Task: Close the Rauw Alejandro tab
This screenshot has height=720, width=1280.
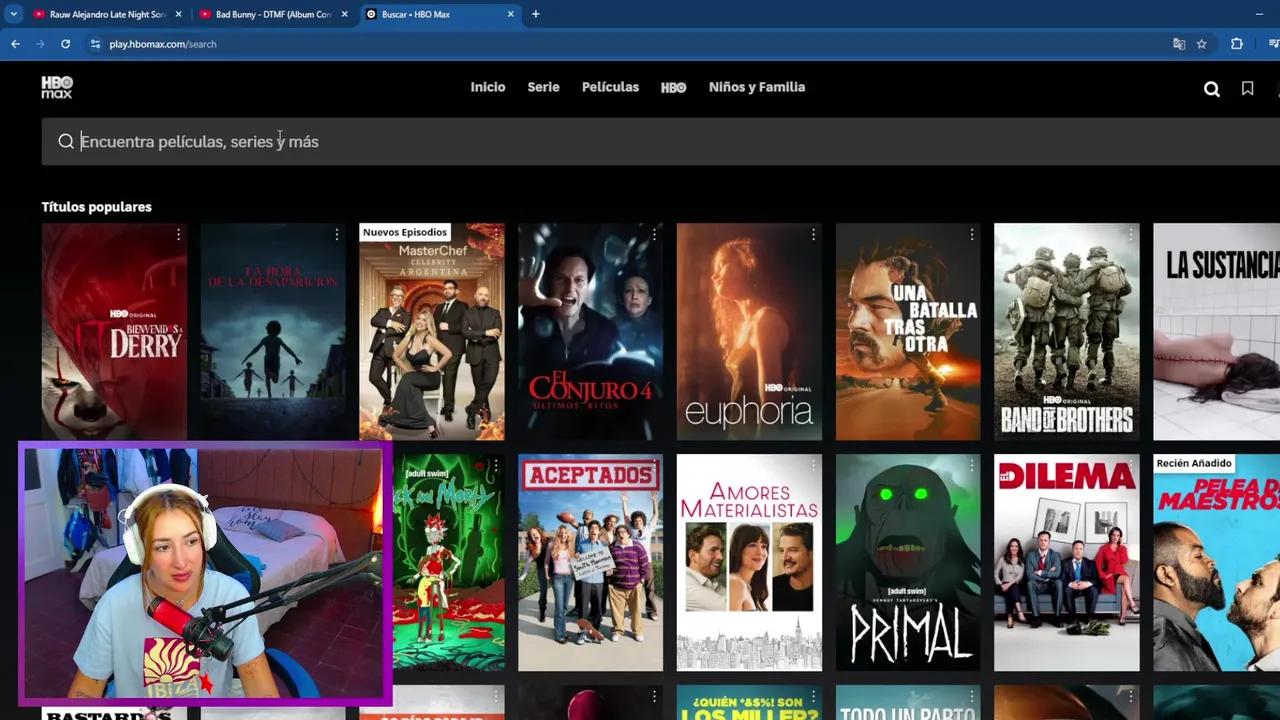Action: coord(178,14)
